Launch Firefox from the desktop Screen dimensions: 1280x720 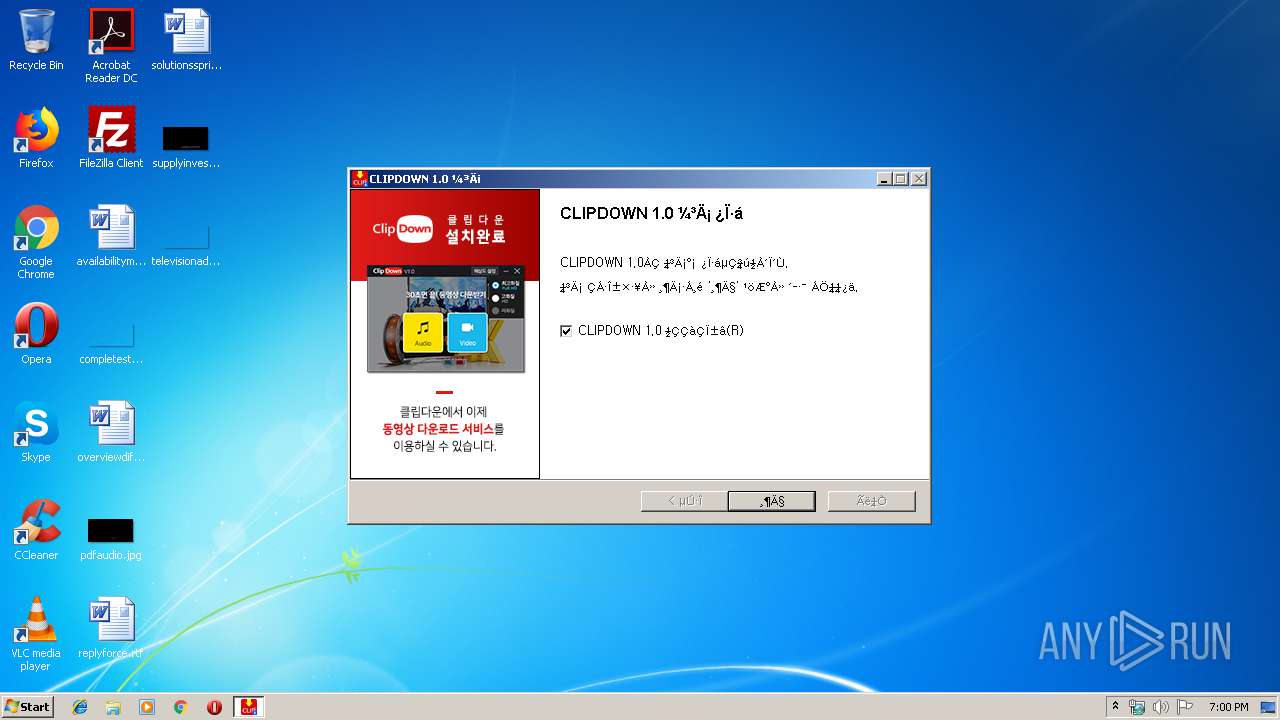pos(36,139)
